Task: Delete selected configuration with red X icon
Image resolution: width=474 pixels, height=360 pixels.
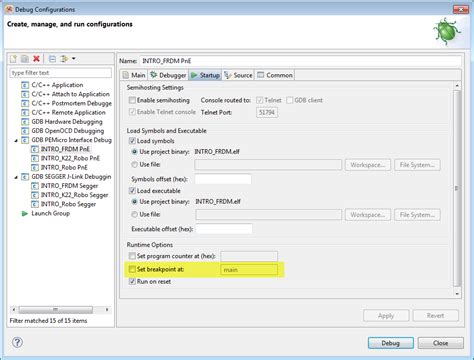Action: (x=37, y=59)
